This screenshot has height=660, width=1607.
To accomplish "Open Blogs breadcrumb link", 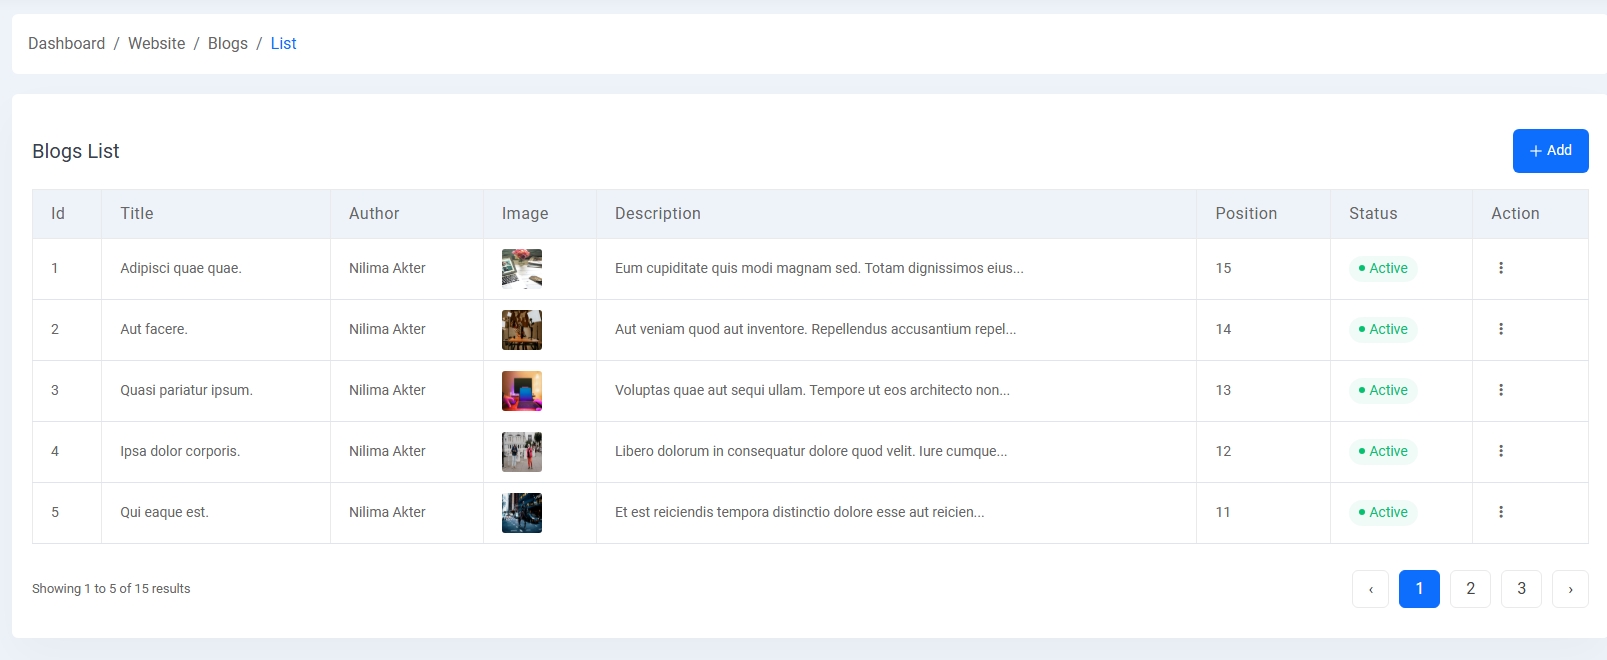I will [x=227, y=44].
